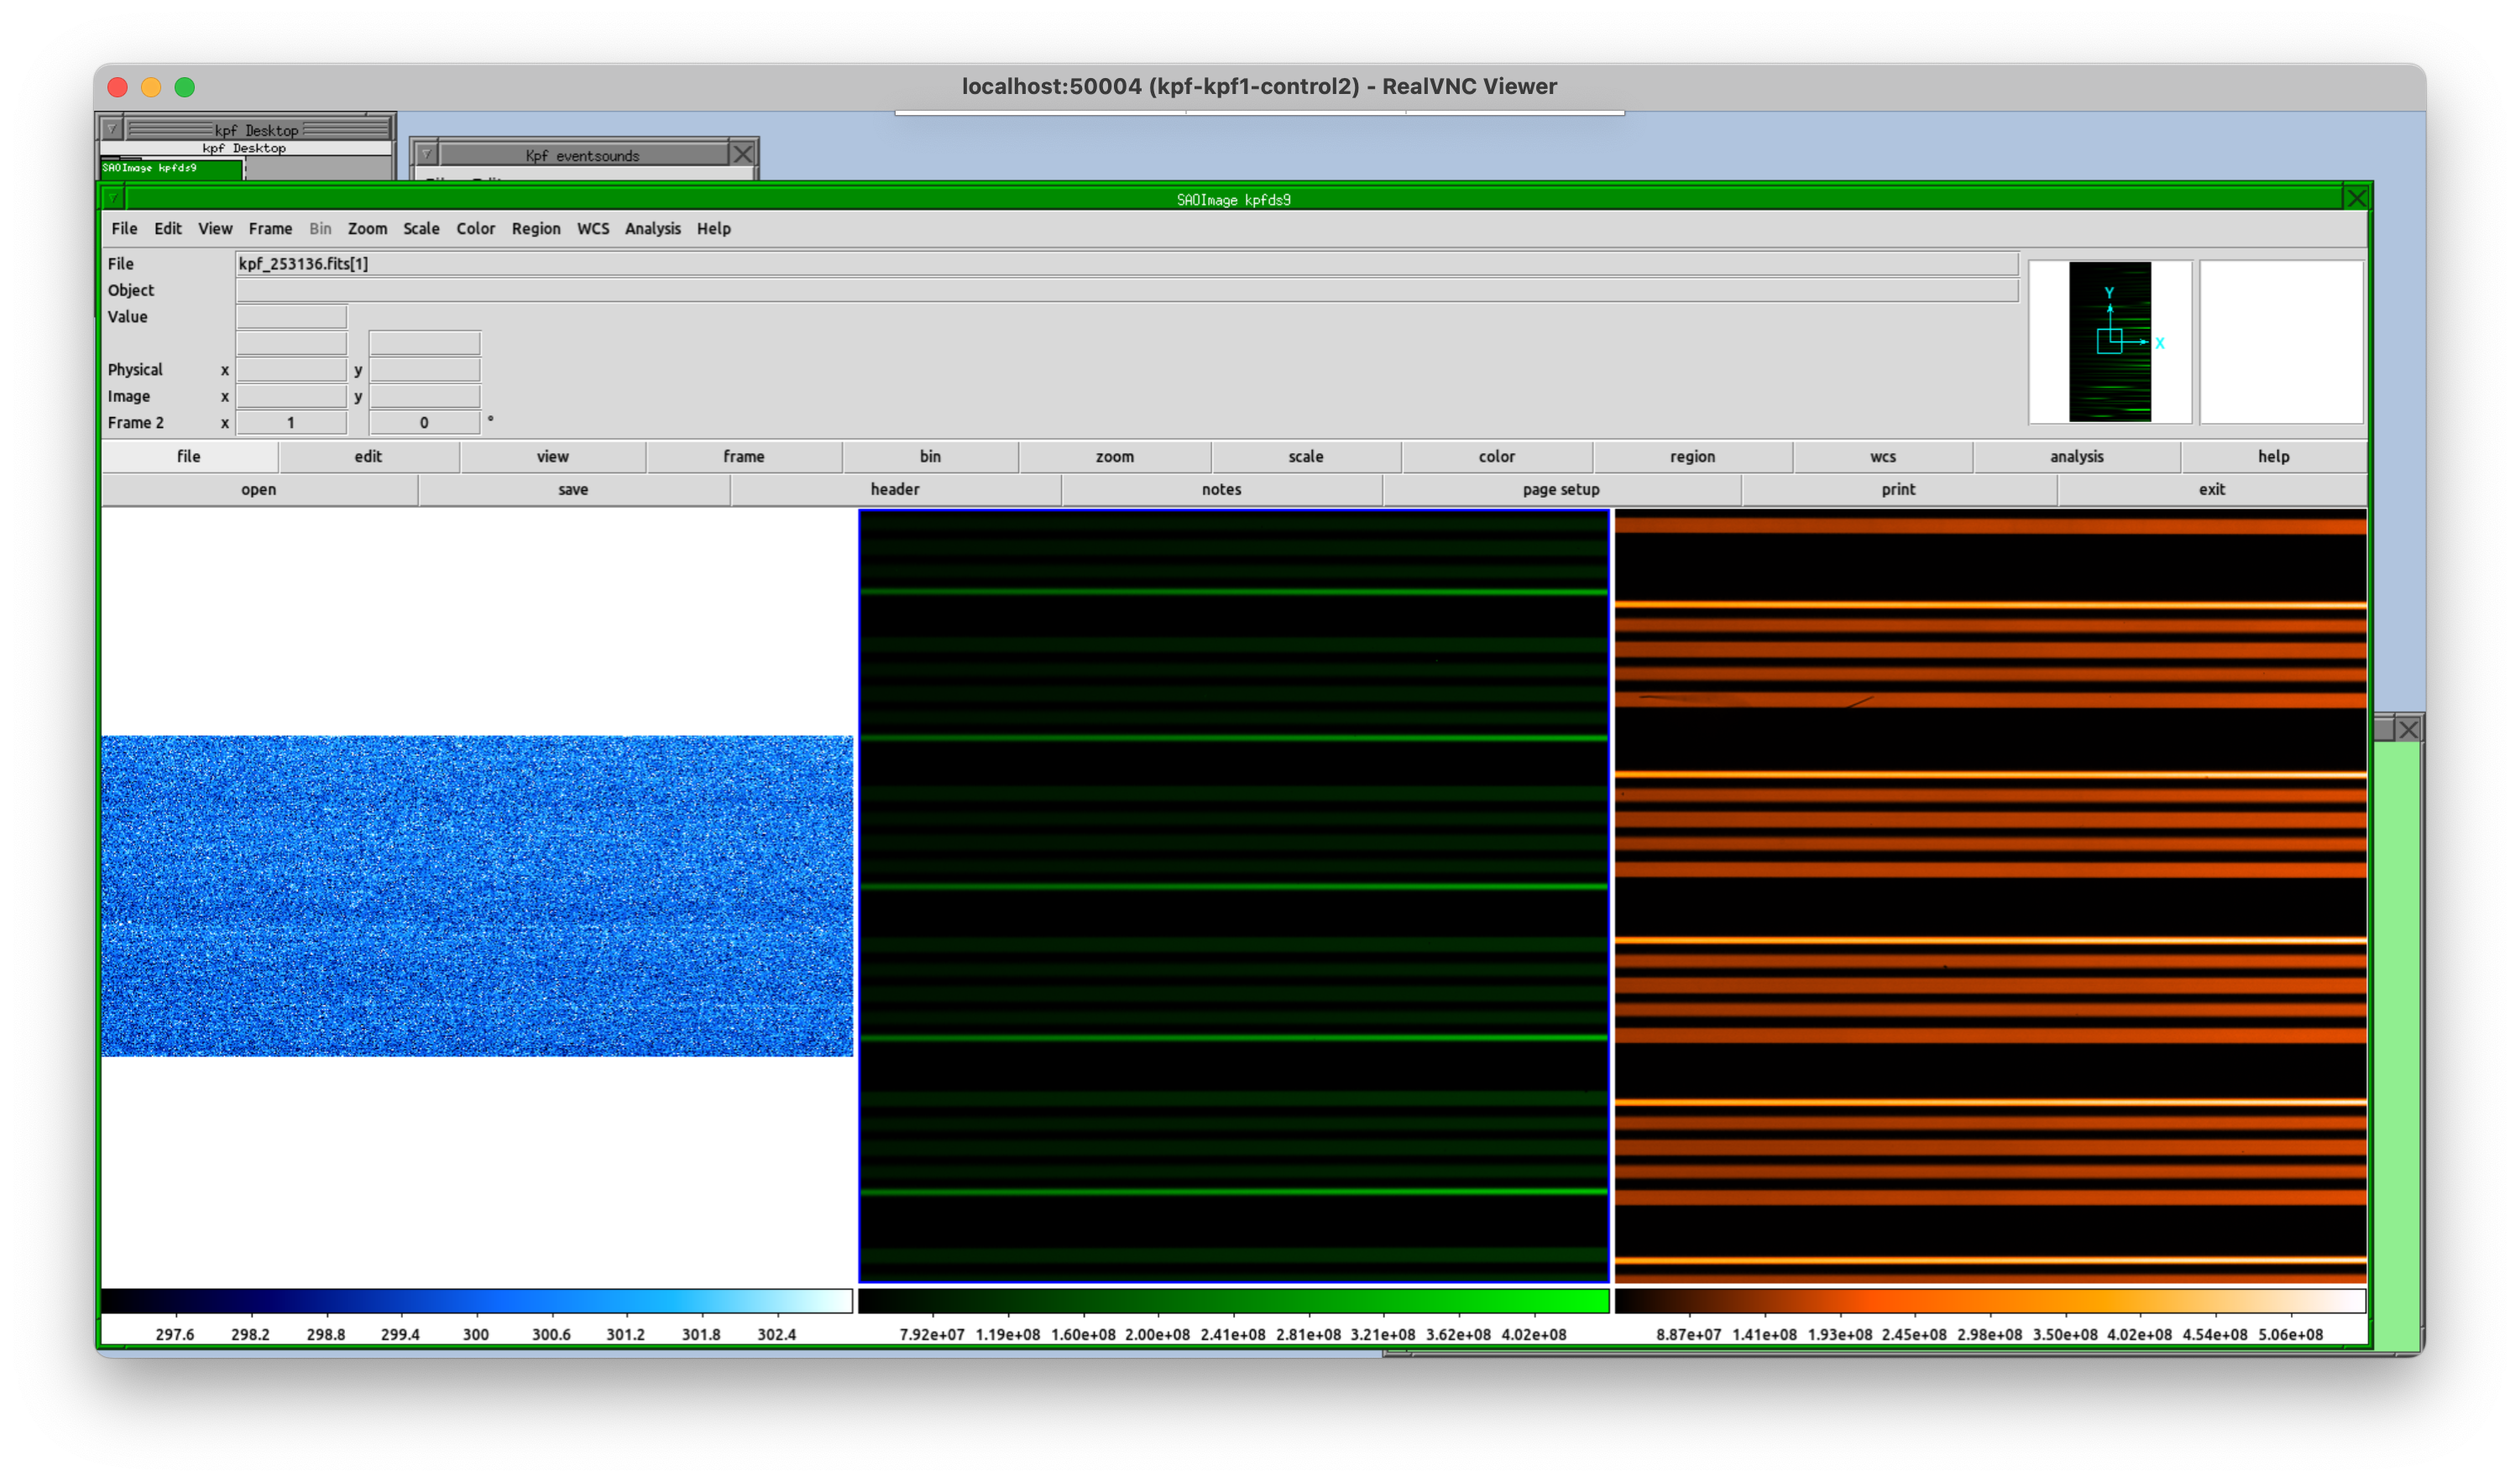Viewport: 2520px width, 1482px height.
Task: Click the panner thumbnail image
Action: pos(2110,342)
